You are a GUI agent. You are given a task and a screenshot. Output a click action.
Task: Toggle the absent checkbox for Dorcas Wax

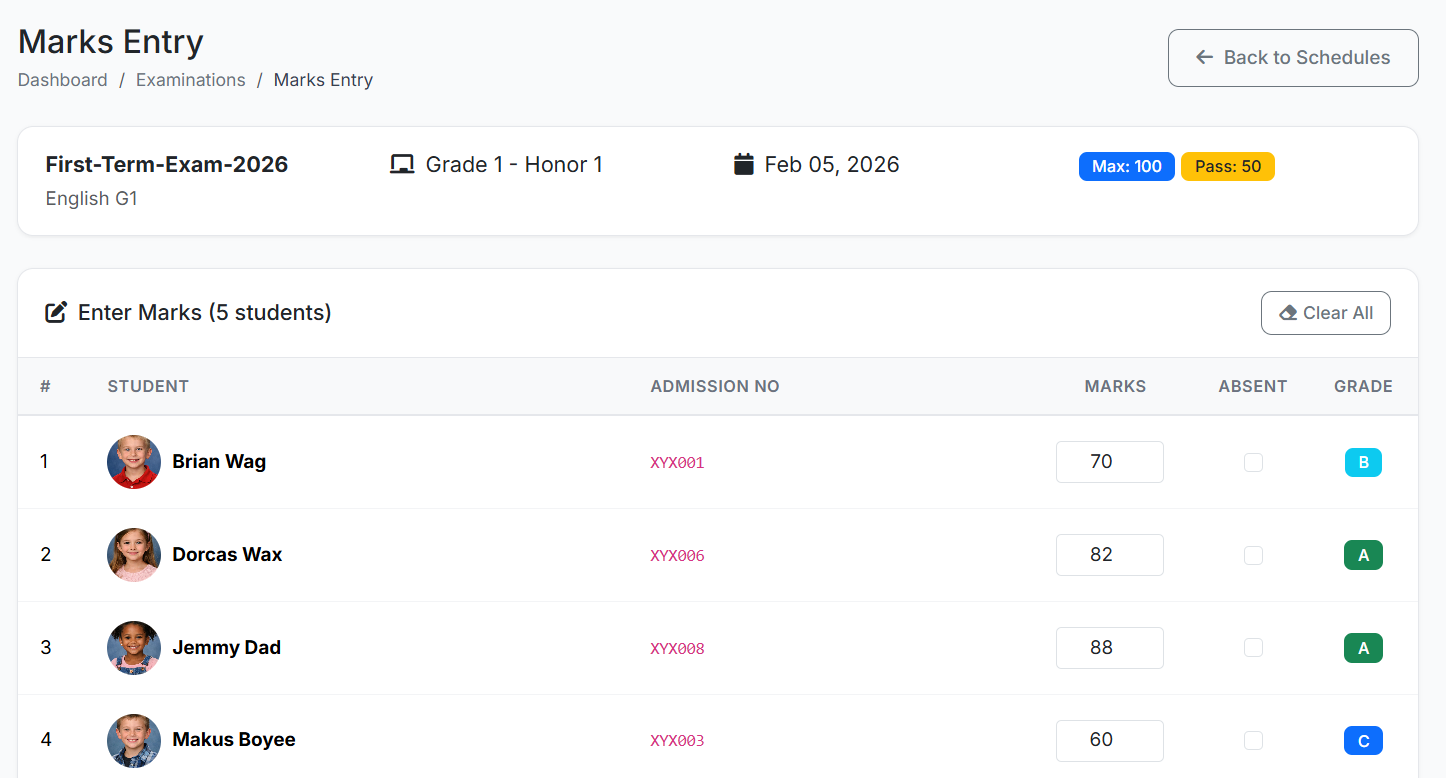click(x=1253, y=555)
